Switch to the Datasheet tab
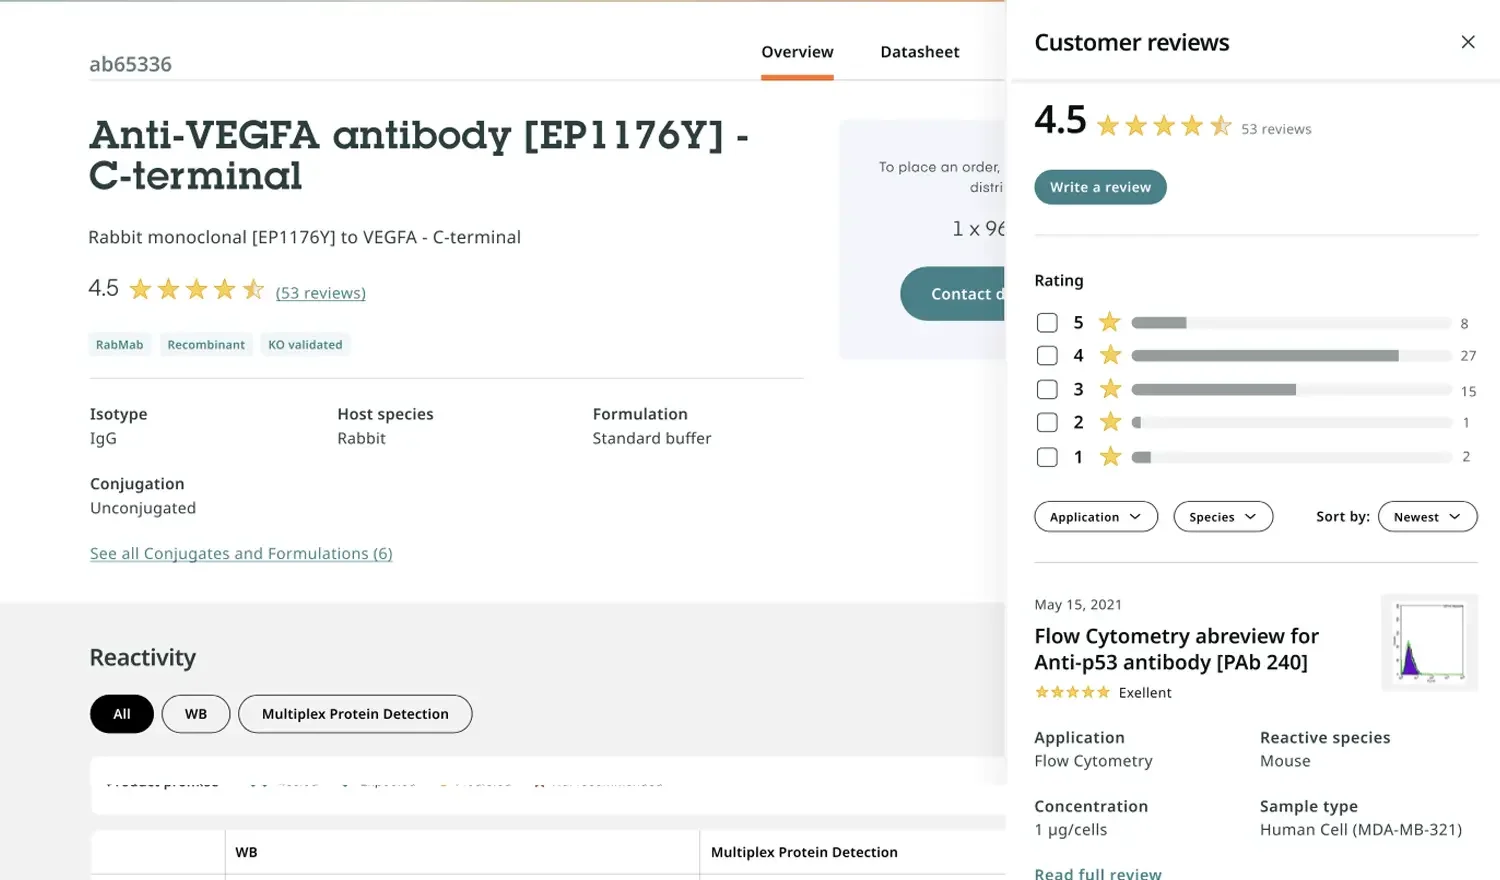This screenshot has width=1500, height=880. [919, 52]
